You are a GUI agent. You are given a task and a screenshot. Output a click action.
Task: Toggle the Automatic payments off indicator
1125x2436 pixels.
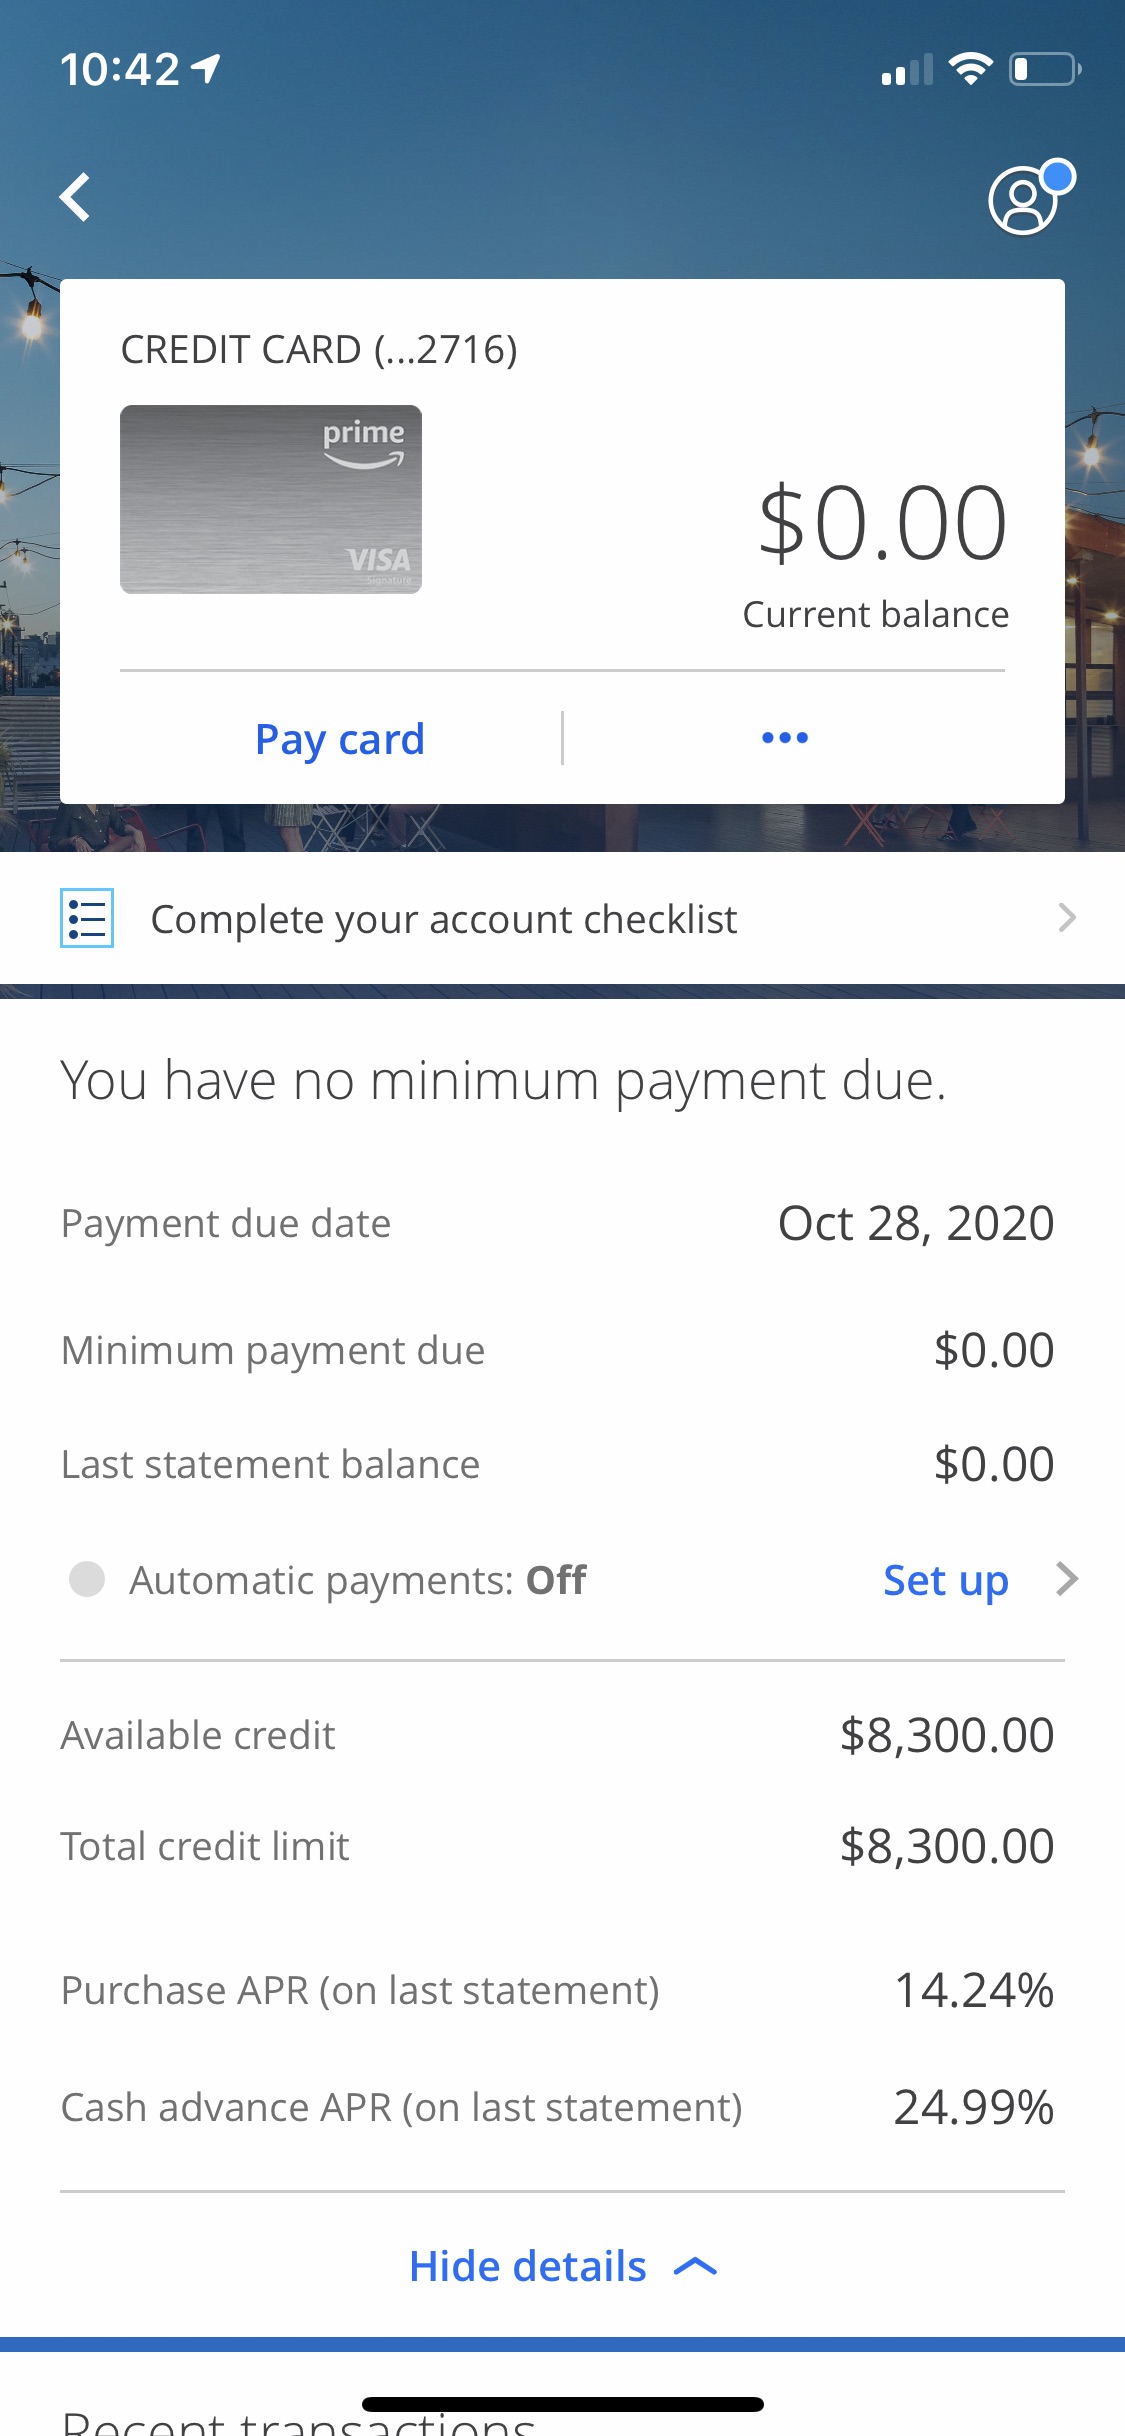87,1580
